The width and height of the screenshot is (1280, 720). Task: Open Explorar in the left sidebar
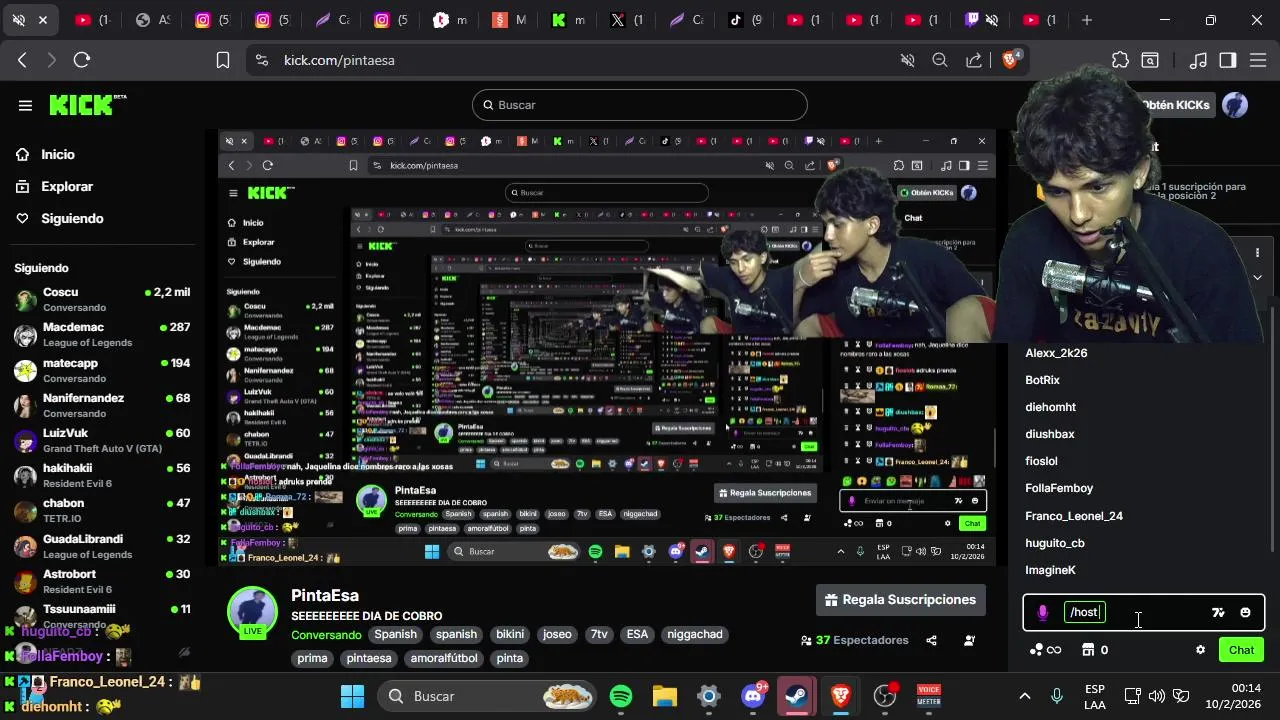coord(67,186)
